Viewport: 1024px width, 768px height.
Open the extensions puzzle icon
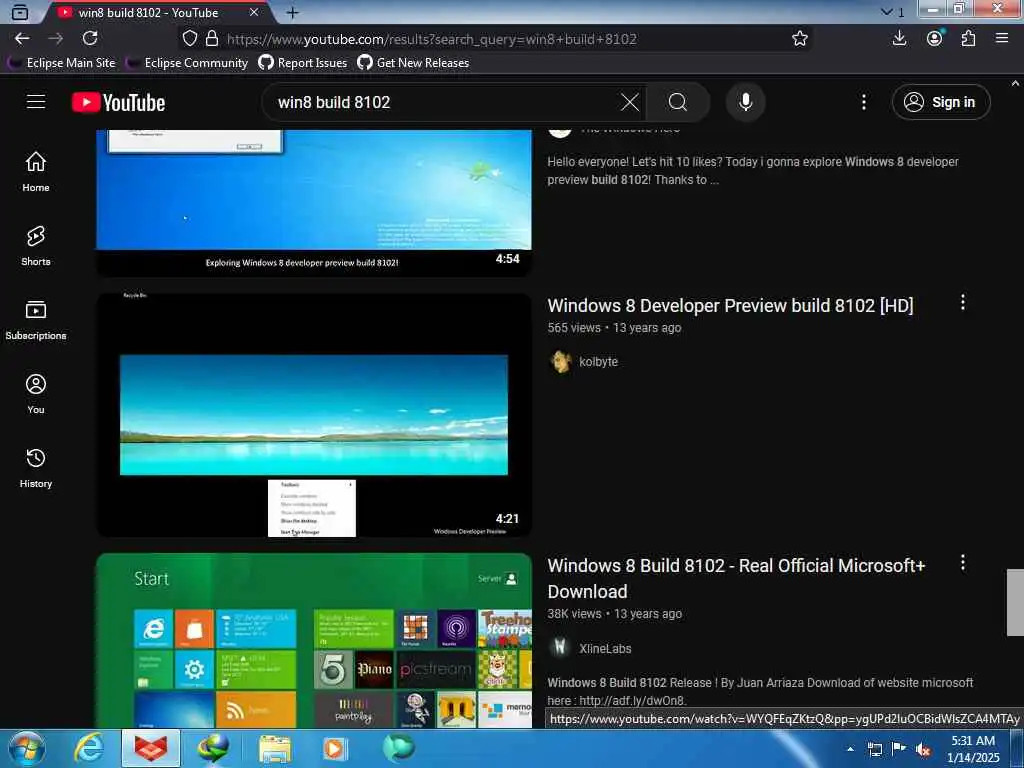coord(968,39)
